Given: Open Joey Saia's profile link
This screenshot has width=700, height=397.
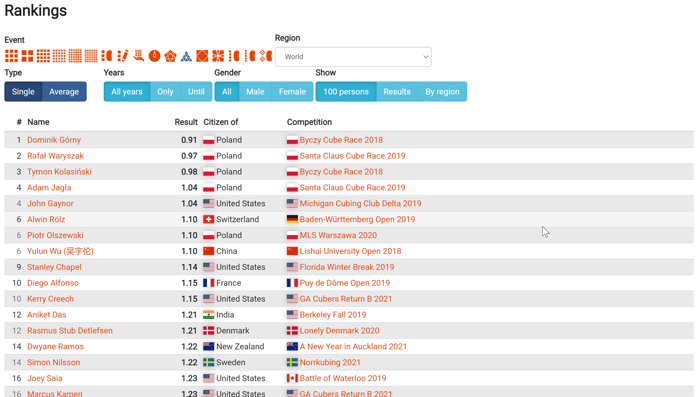Looking at the screenshot, I should click(45, 378).
